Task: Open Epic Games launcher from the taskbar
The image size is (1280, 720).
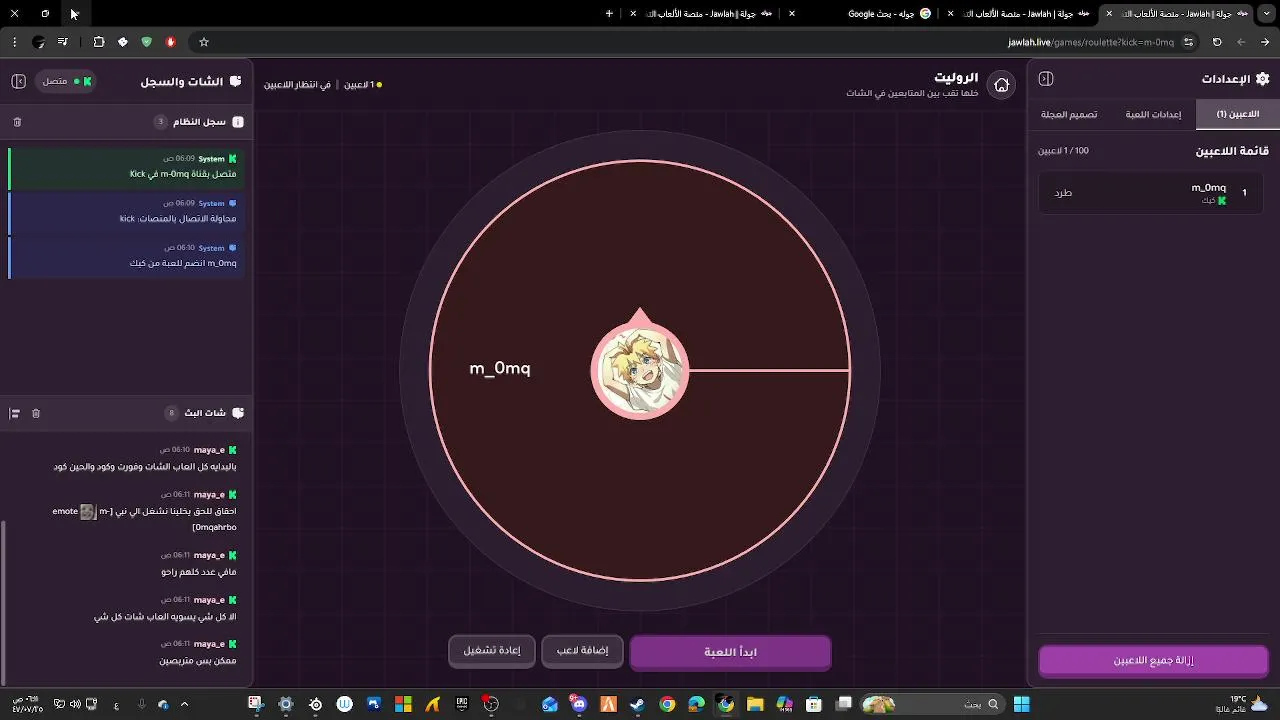Action: [x=461, y=704]
